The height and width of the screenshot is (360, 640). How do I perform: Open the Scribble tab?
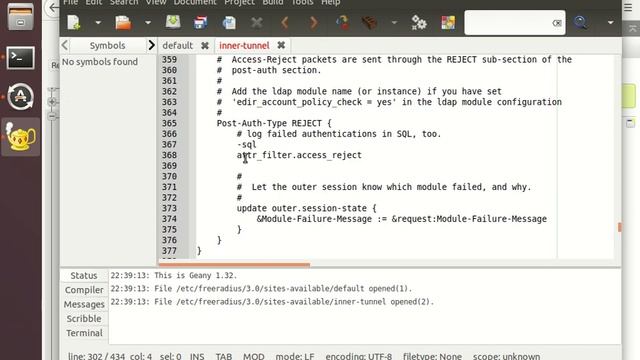pos(84,318)
